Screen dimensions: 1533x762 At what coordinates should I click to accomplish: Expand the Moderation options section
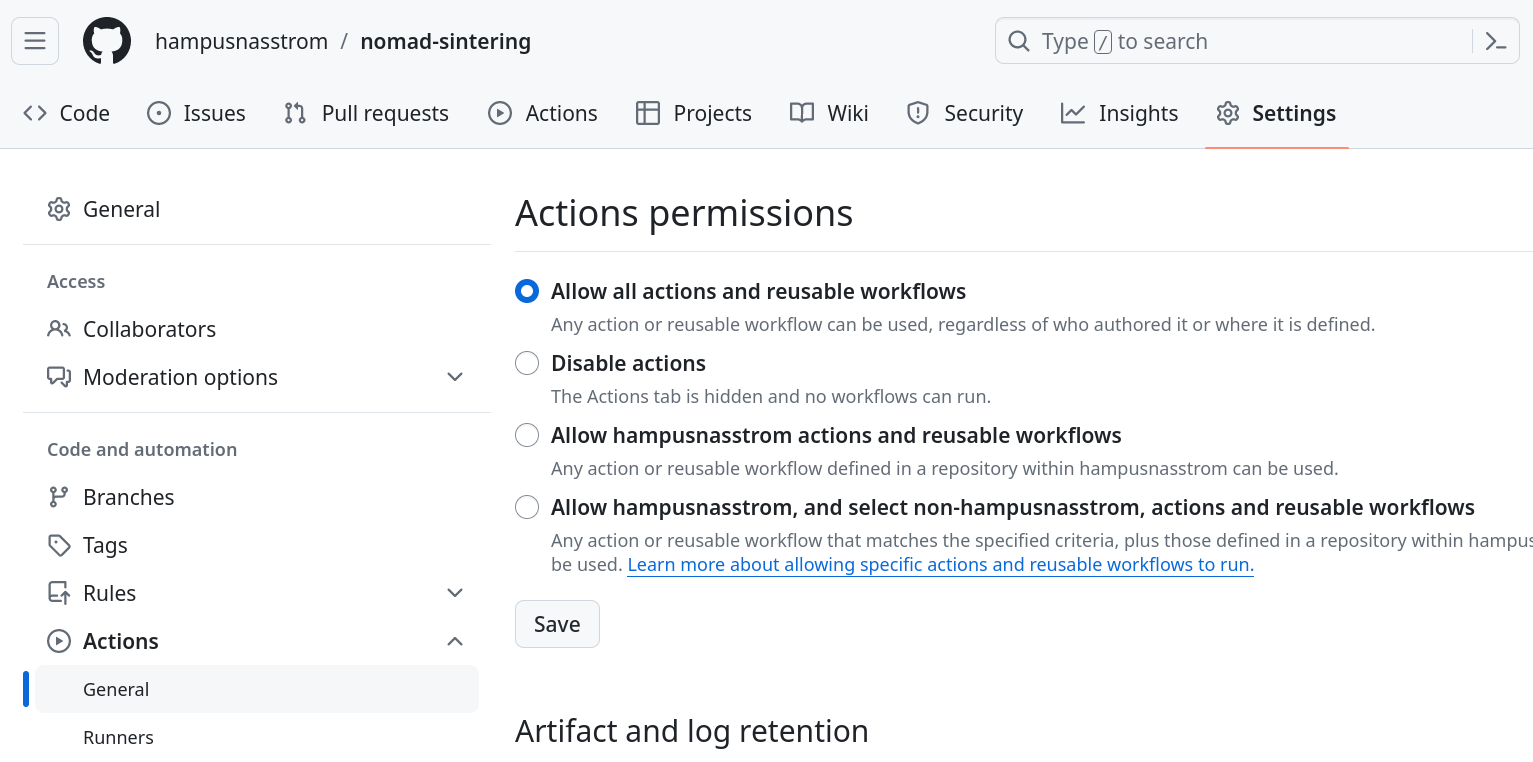[x=455, y=377]
